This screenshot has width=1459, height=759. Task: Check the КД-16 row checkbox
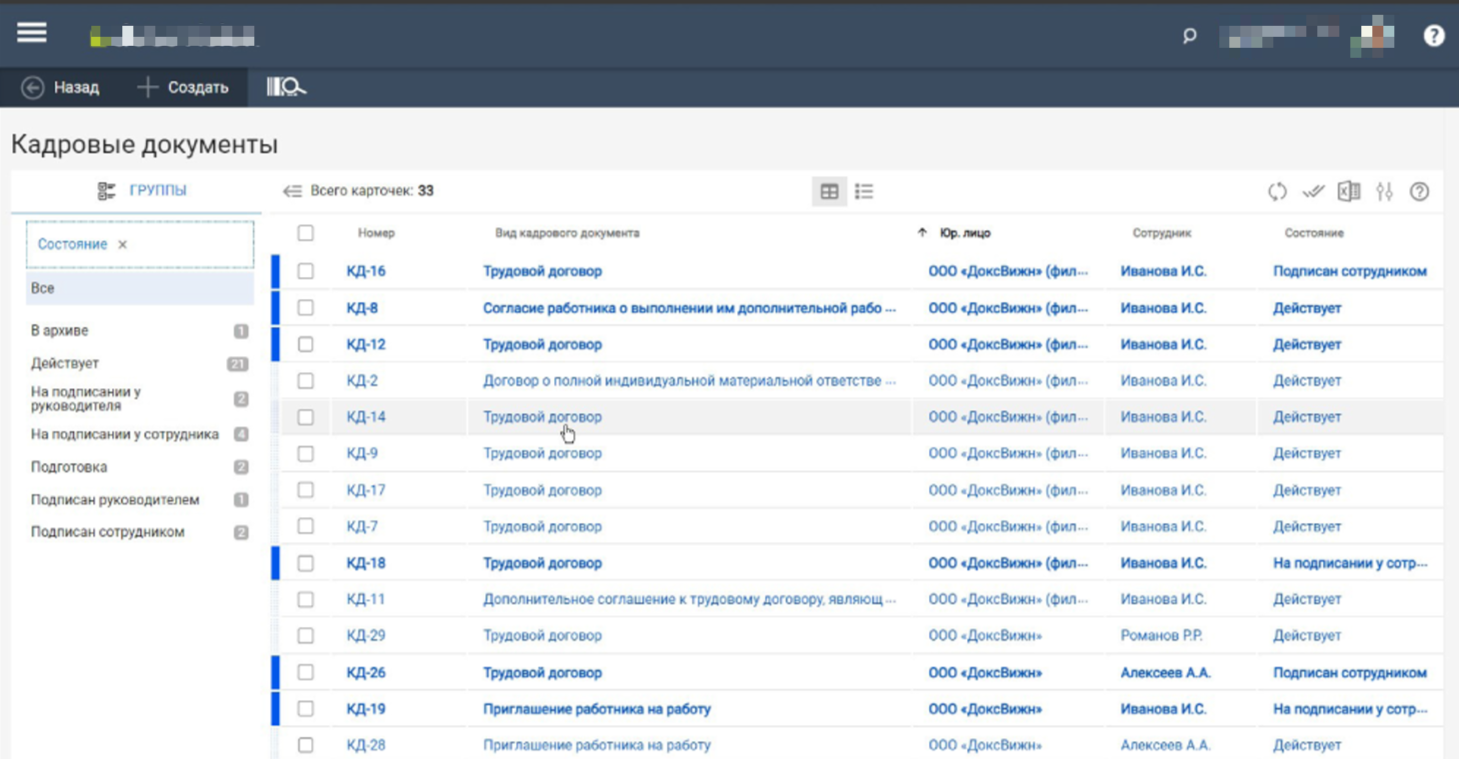pyautogui.click(x=306, y=271)
